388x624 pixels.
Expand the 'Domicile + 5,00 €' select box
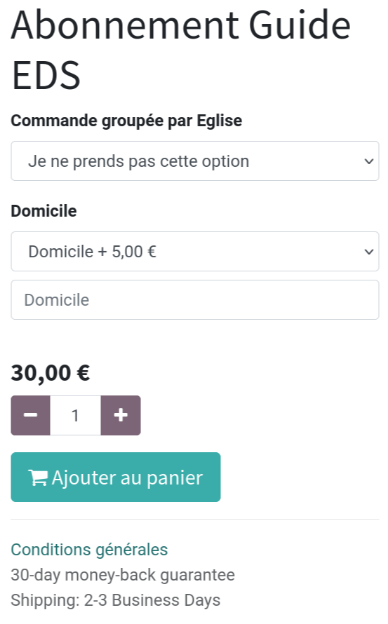tap(195, 252)
